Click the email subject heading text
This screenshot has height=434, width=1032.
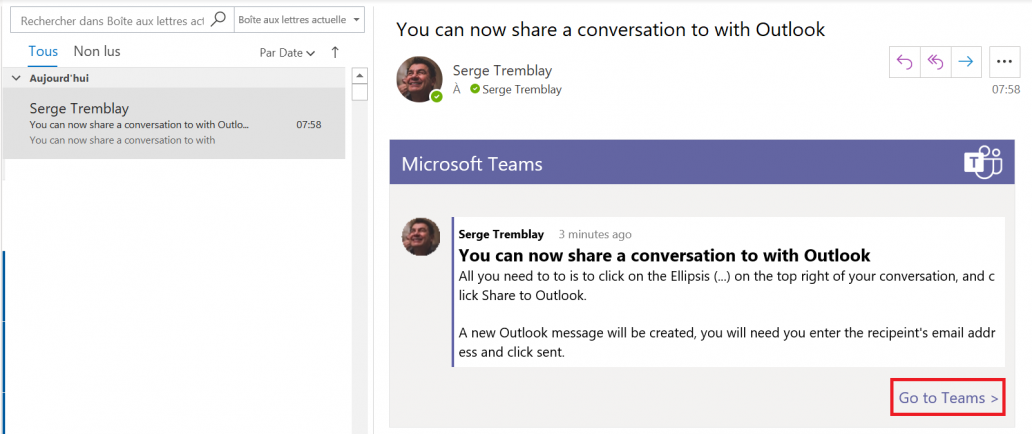611,30
